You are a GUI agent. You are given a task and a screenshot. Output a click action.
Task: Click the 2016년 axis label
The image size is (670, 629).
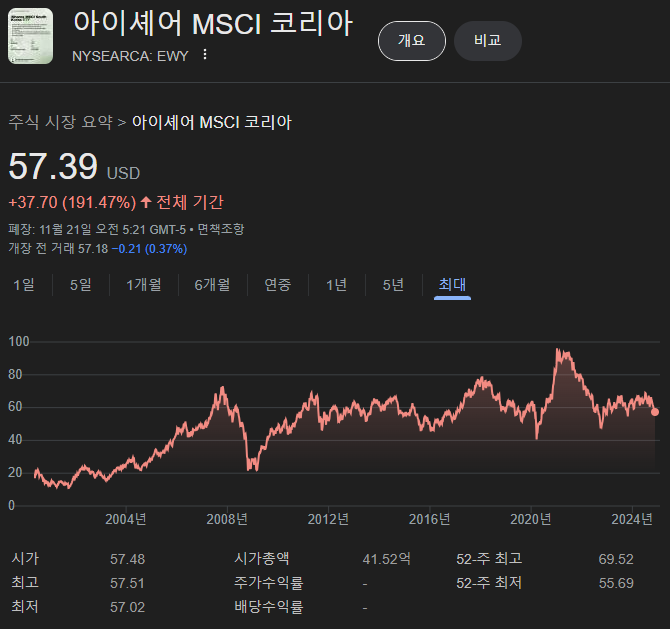[x=429, y=519]
